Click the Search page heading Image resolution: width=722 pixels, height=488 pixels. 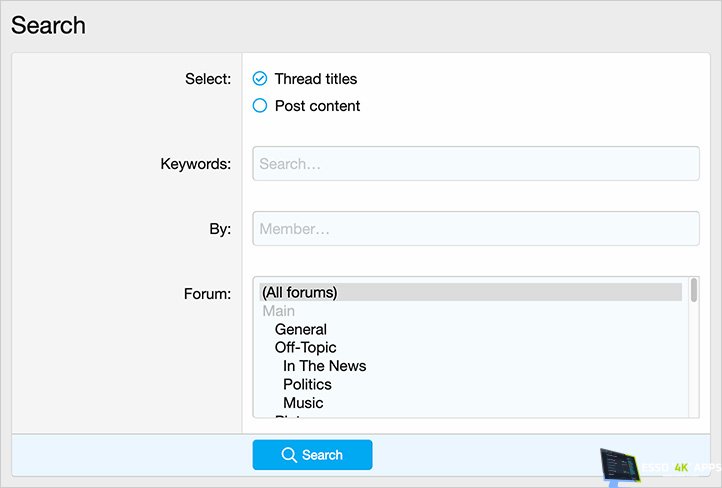point(48,26)
